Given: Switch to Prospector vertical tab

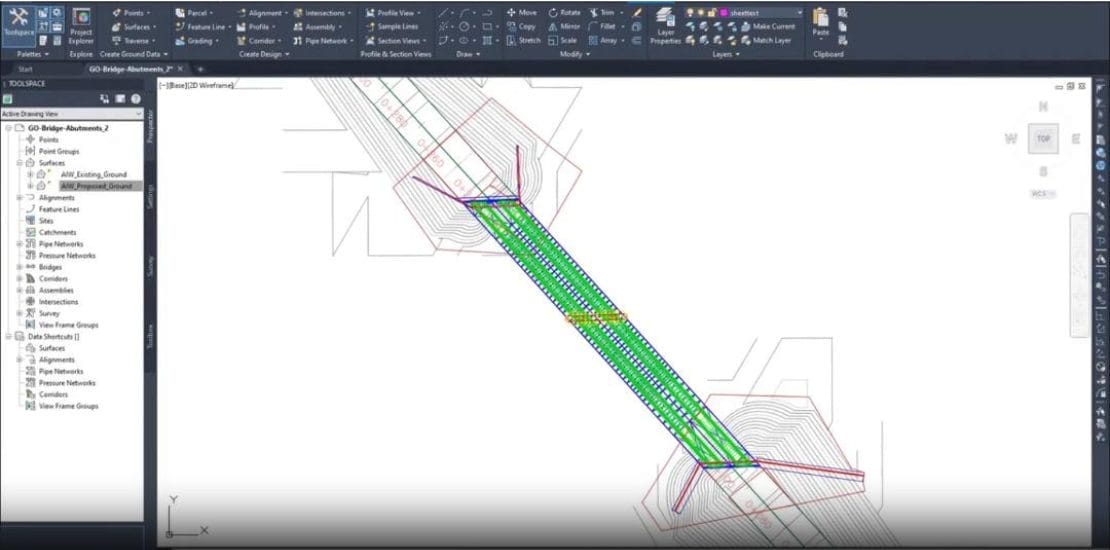Looking at the screenshot, I should (x=150, y=126).
